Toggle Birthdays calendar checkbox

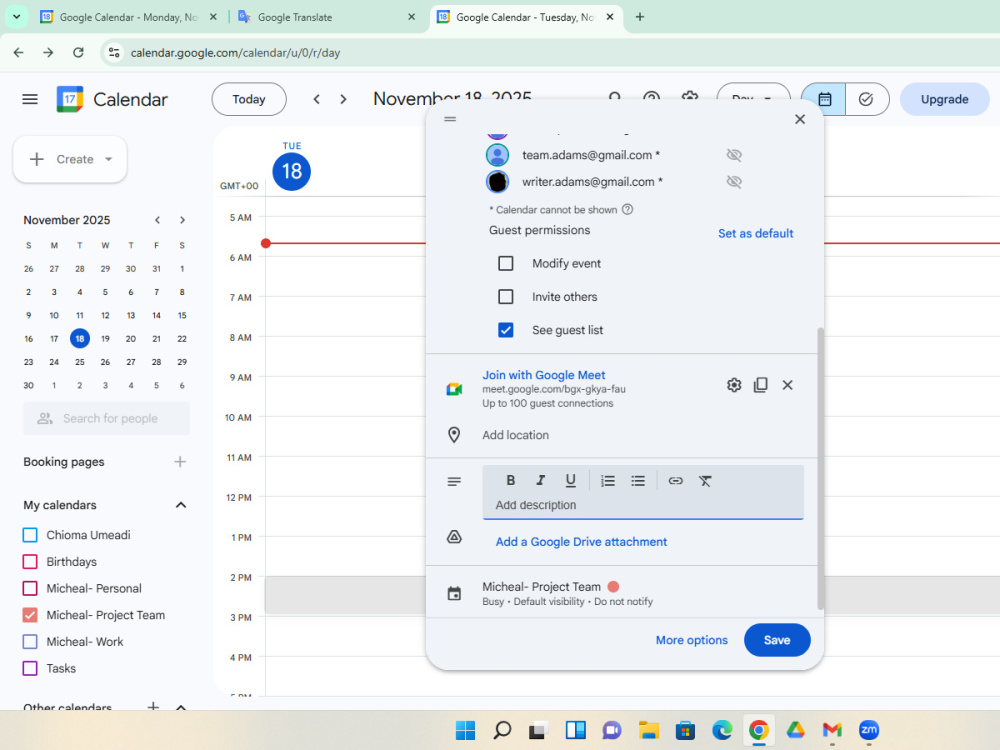[x=30, y=562]
